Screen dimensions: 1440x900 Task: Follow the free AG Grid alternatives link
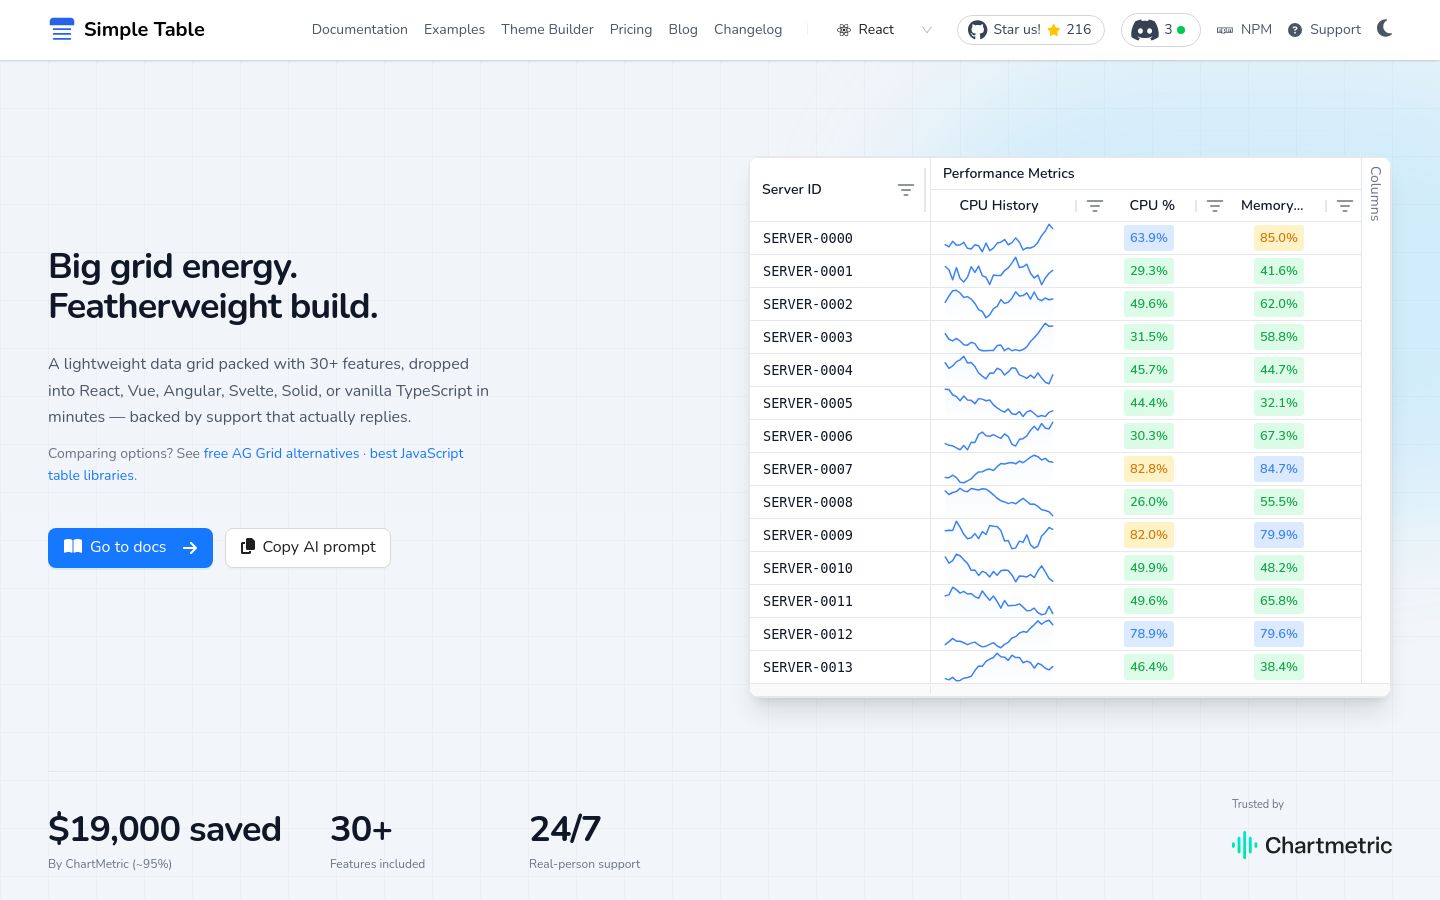[281, 453]
